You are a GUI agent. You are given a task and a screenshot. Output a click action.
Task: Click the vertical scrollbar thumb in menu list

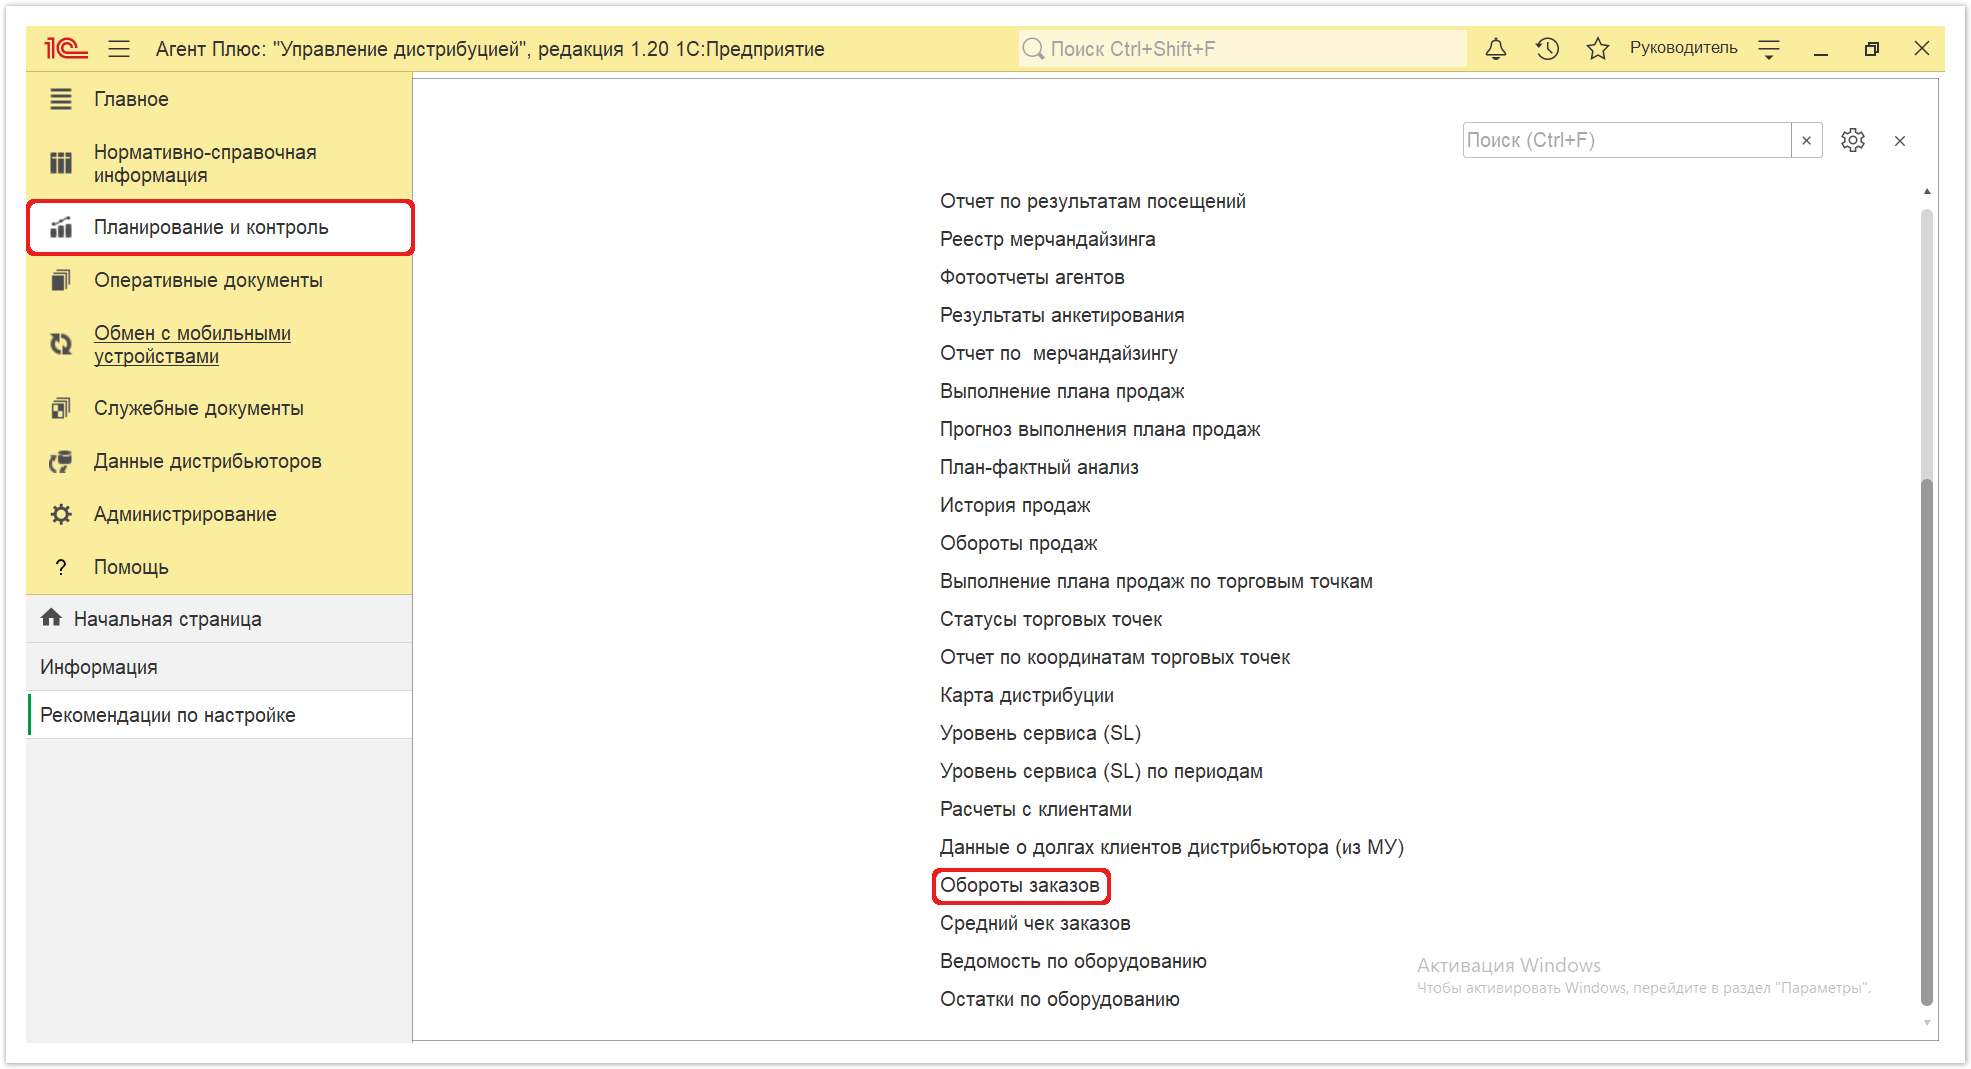[1926, 742]
